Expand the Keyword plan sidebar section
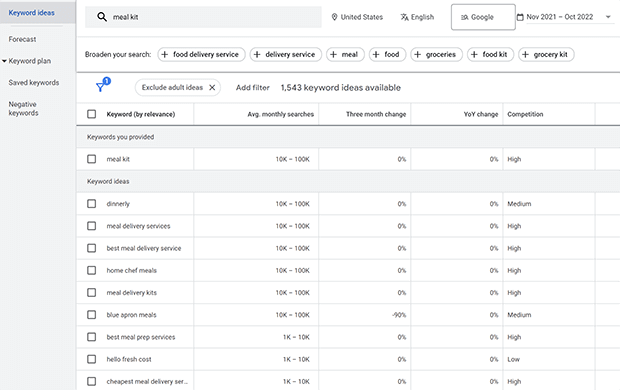The image size is (620, 390). [26, 61]
